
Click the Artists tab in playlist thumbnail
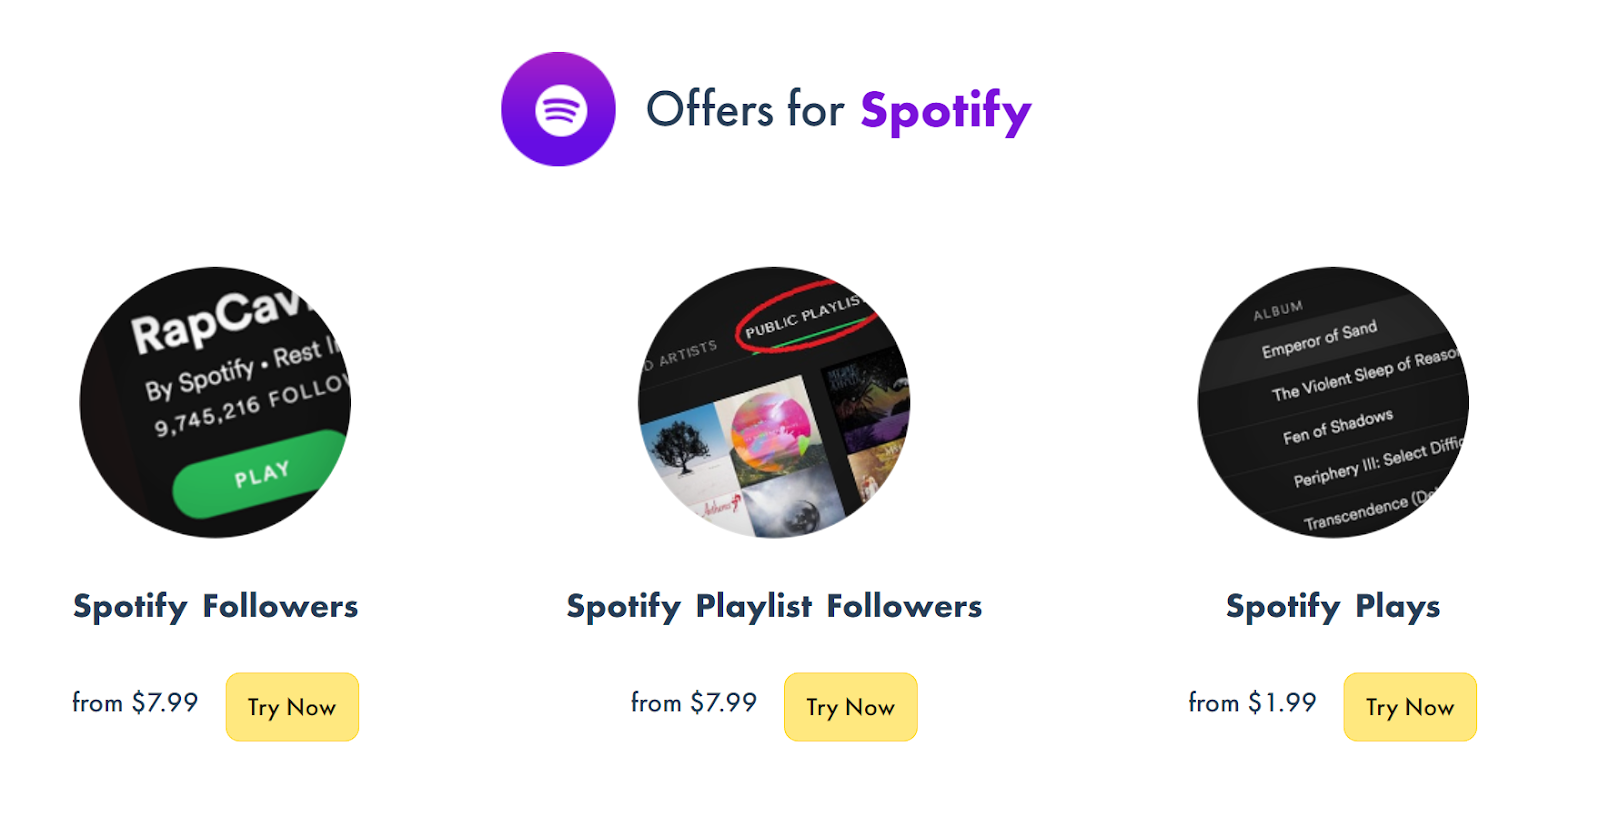coord(681,355)
